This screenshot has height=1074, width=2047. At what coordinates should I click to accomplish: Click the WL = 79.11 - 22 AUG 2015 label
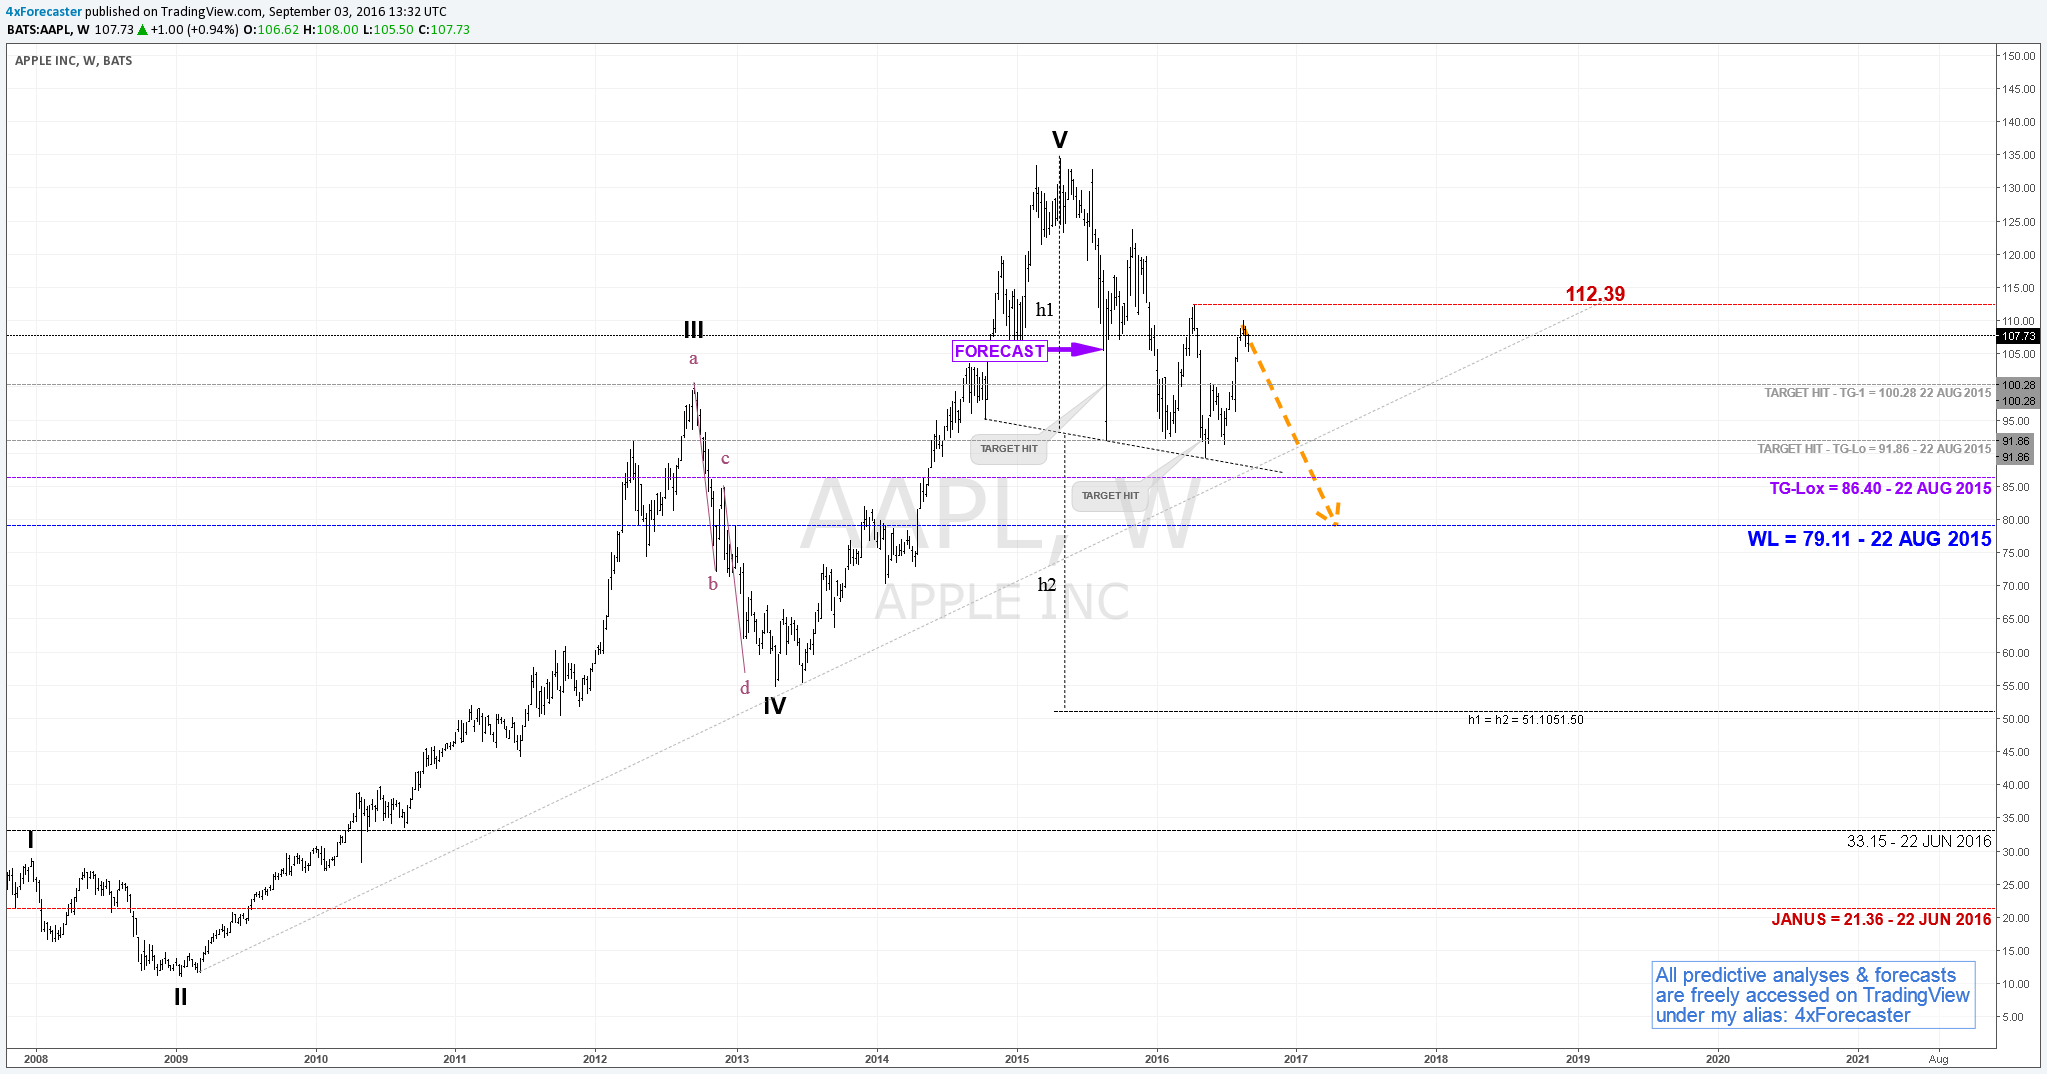pyautogui.click(x=1869, y=539)
